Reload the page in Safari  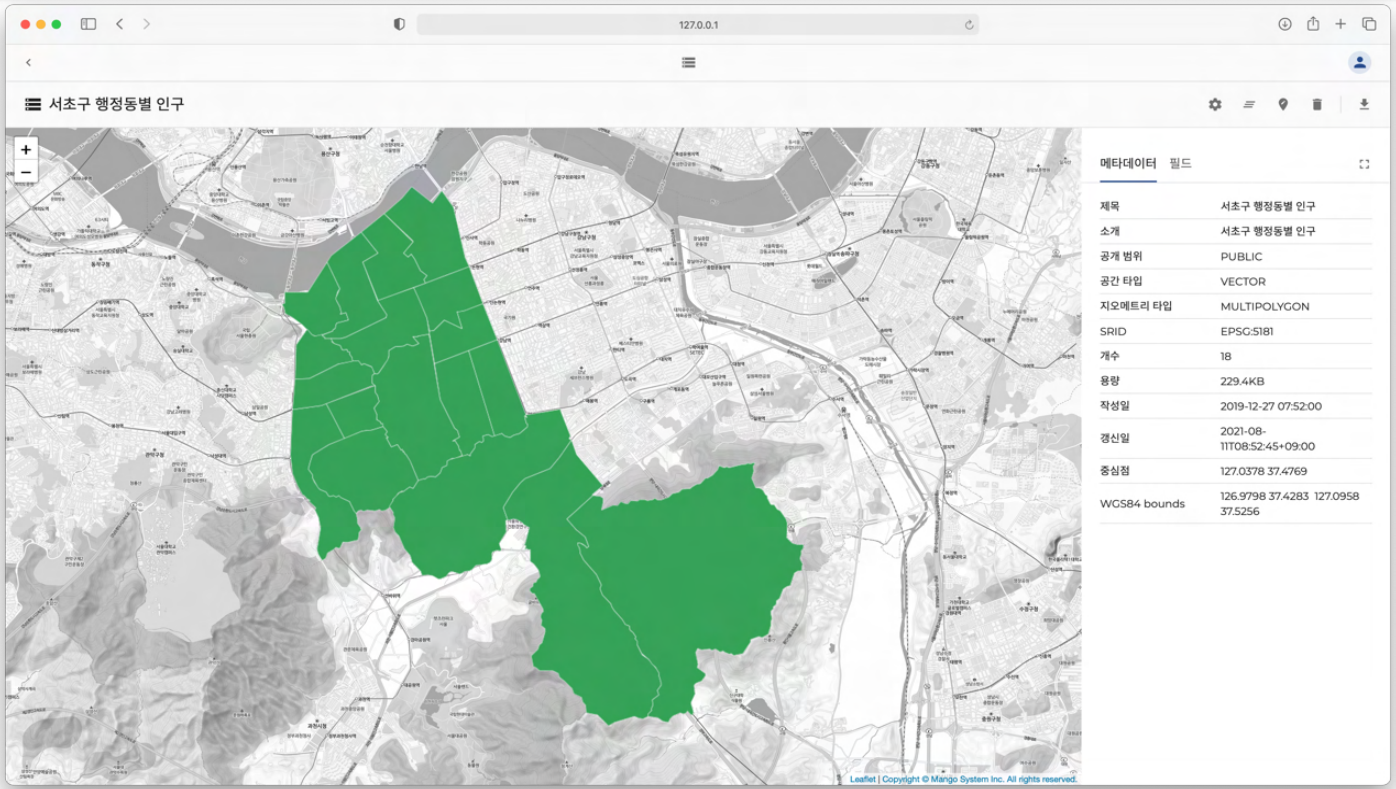click(x=969, y=25)
